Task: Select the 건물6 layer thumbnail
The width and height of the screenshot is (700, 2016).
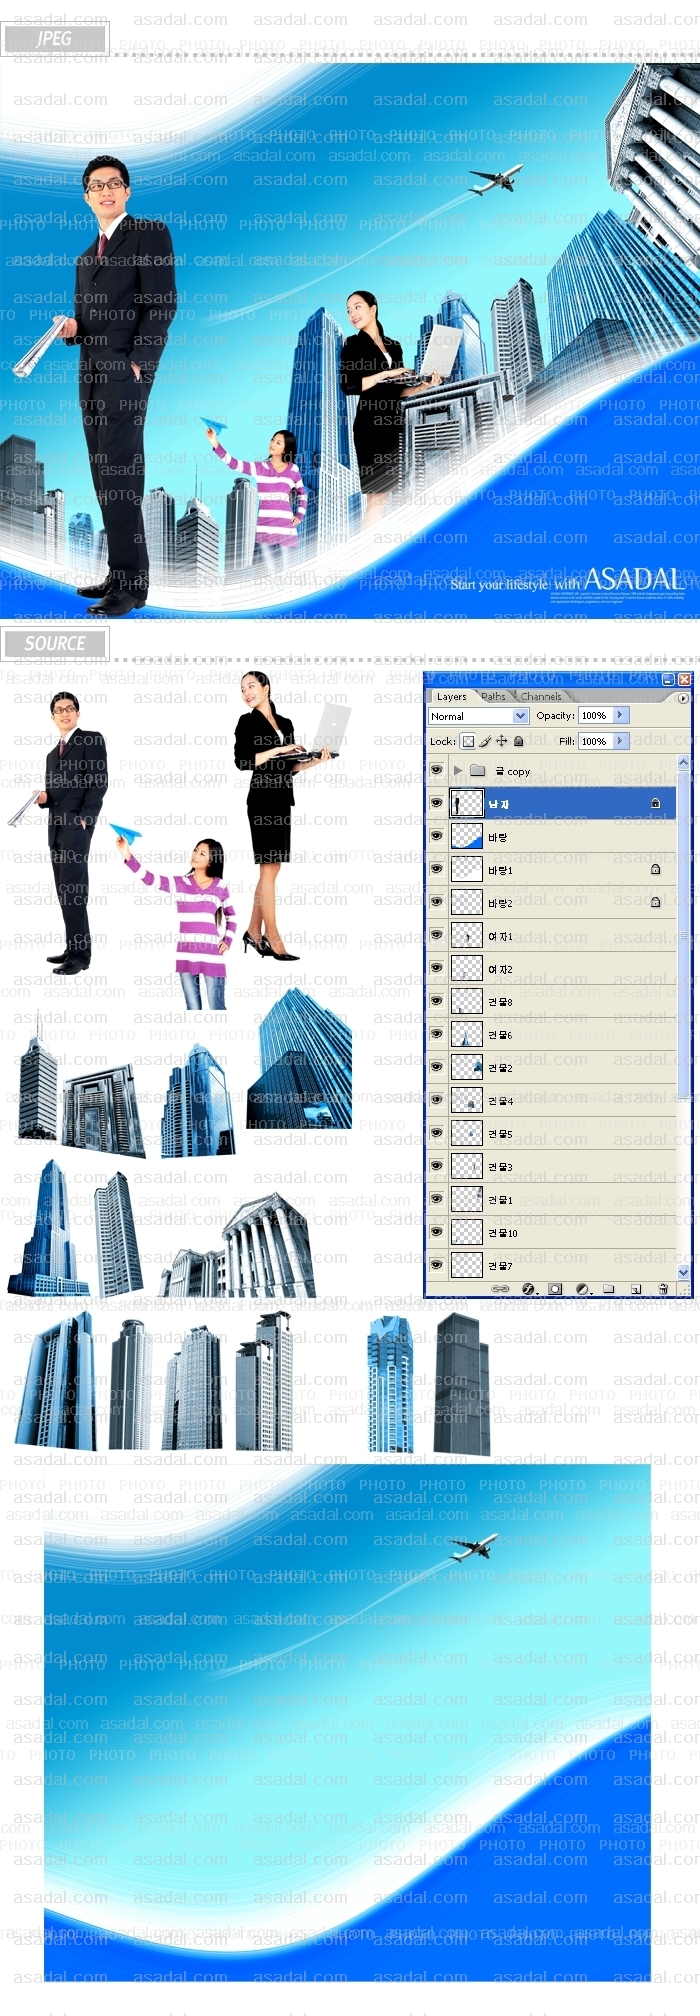Action: point(467,1034)
